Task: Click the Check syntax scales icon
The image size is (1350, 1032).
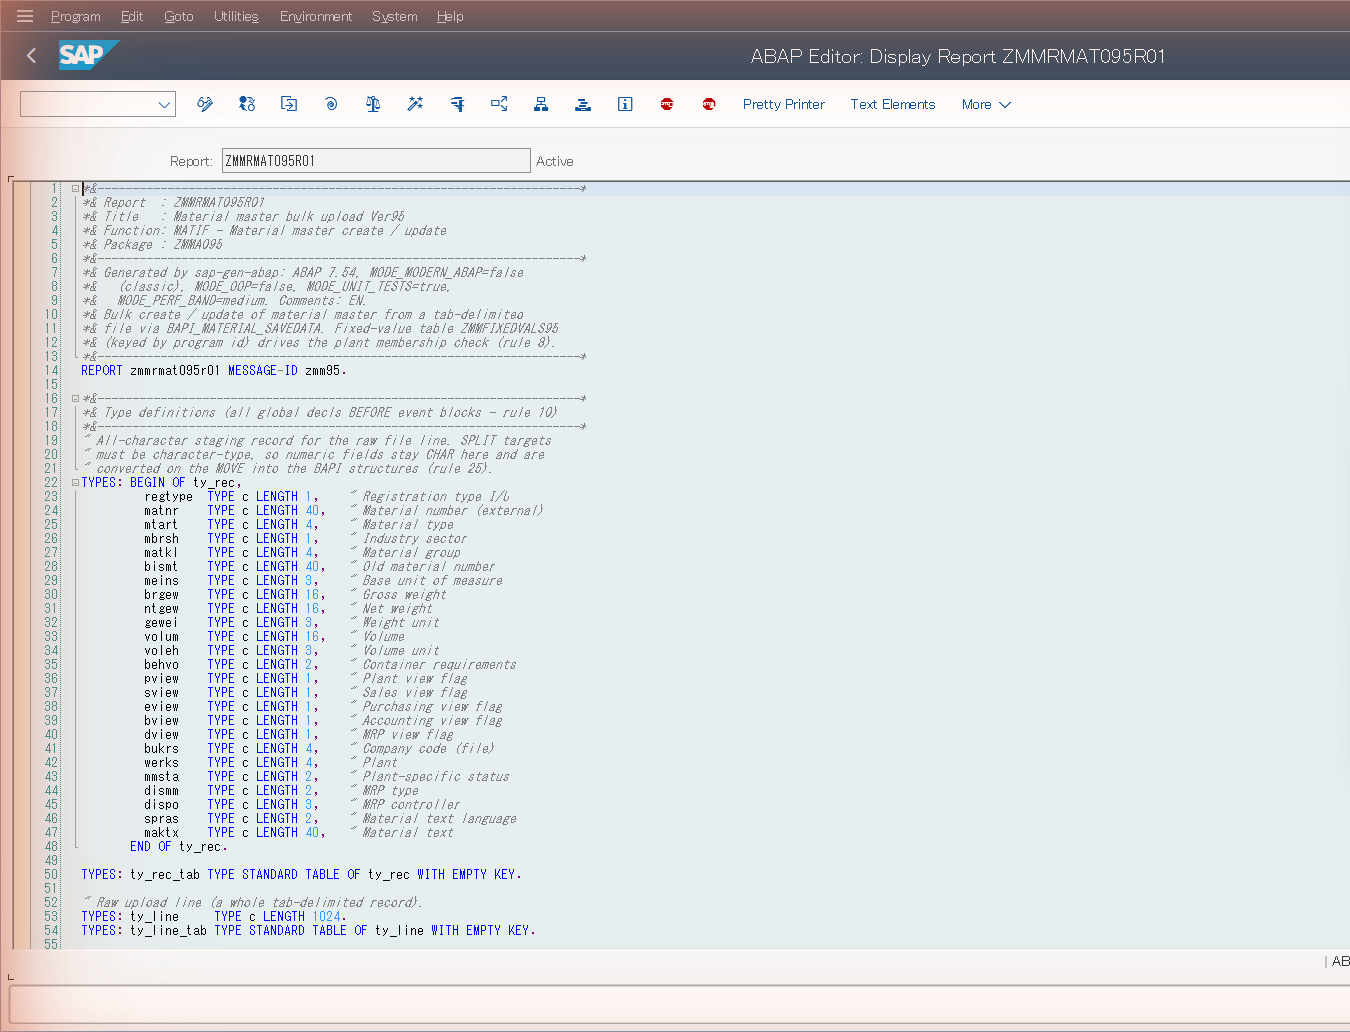Action: click(373, 104)
